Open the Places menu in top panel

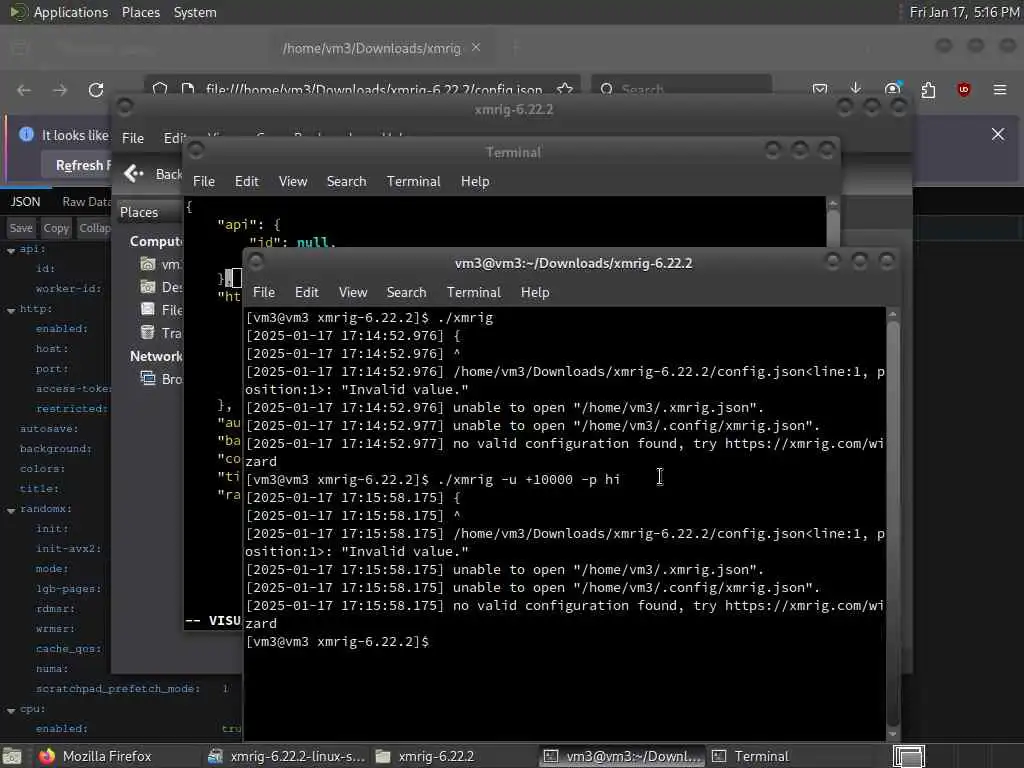coord(140,12)
